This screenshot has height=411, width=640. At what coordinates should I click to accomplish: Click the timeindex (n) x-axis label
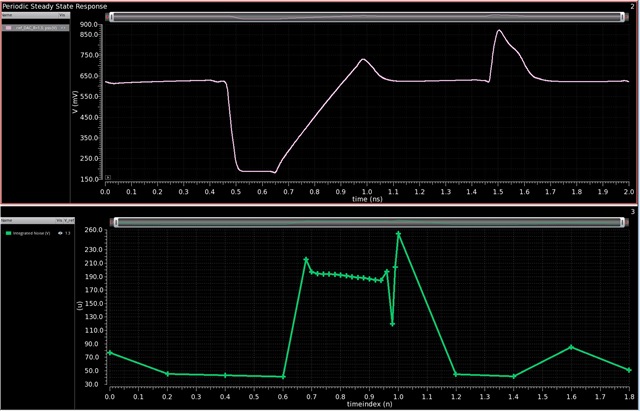[367, 403]
